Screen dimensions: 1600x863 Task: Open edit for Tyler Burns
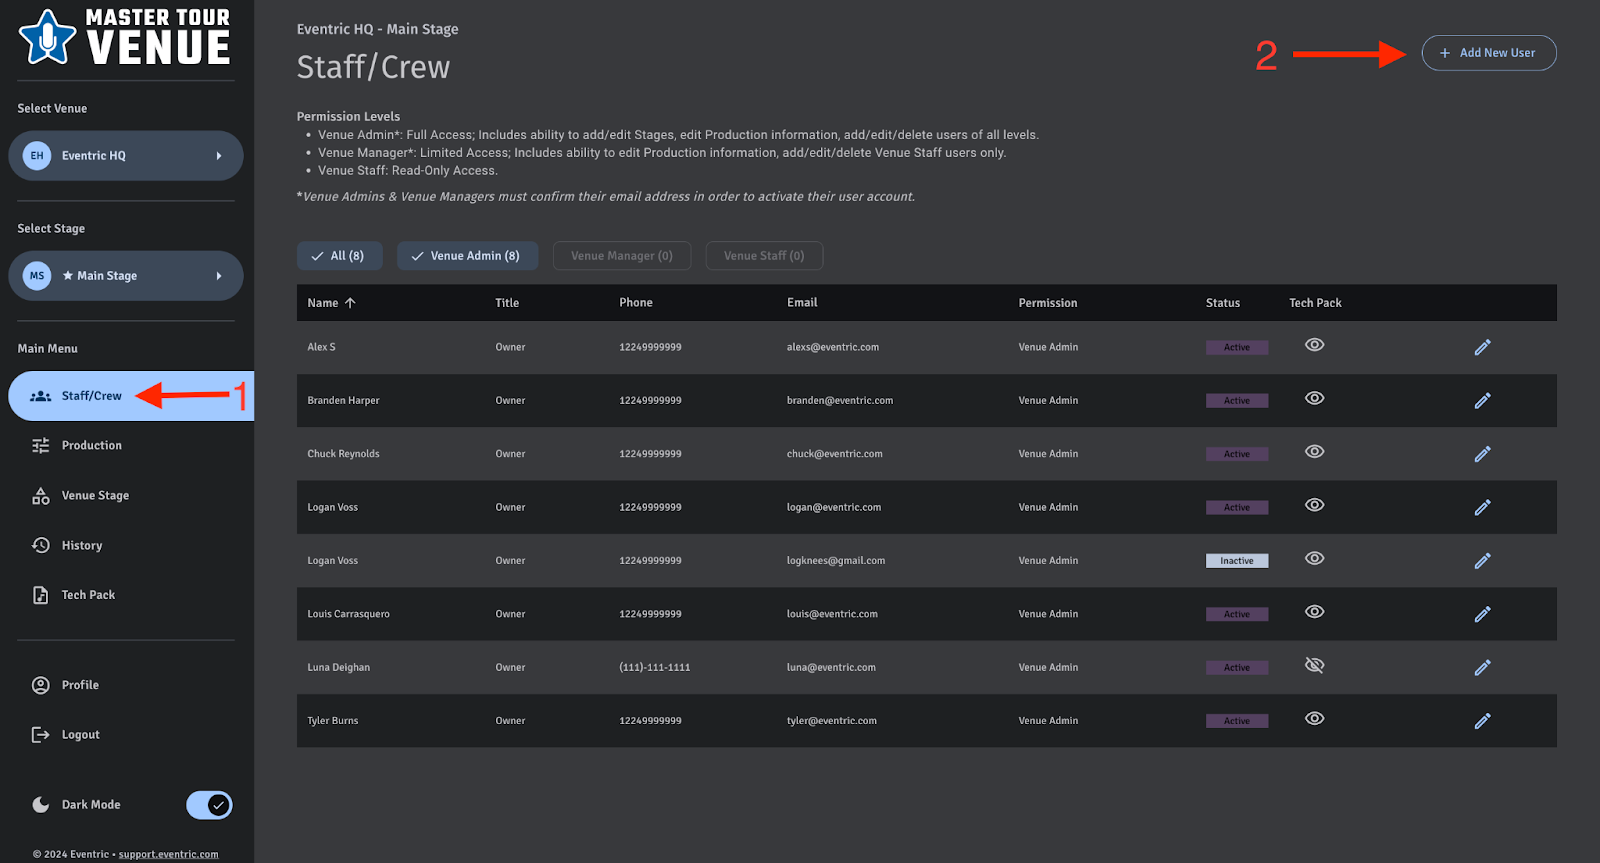pyautogui.click(x=1482, y=721)
